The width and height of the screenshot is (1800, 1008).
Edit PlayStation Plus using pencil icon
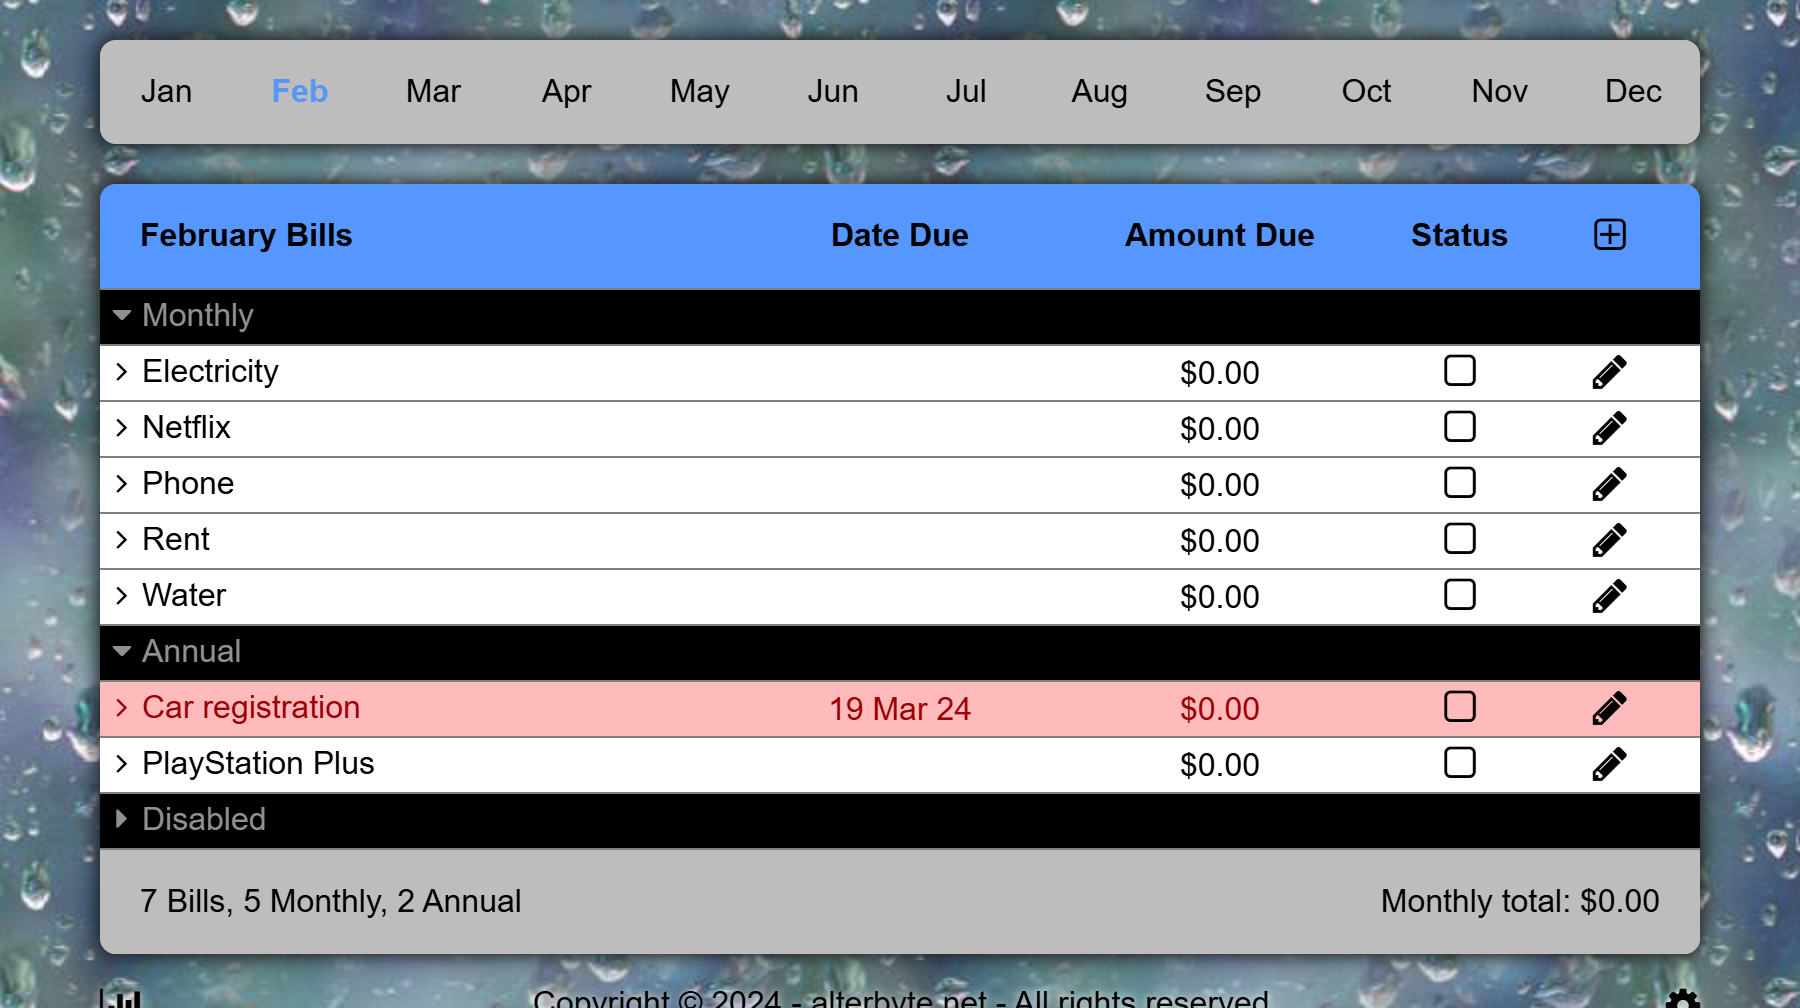[x=1609, y=764]
